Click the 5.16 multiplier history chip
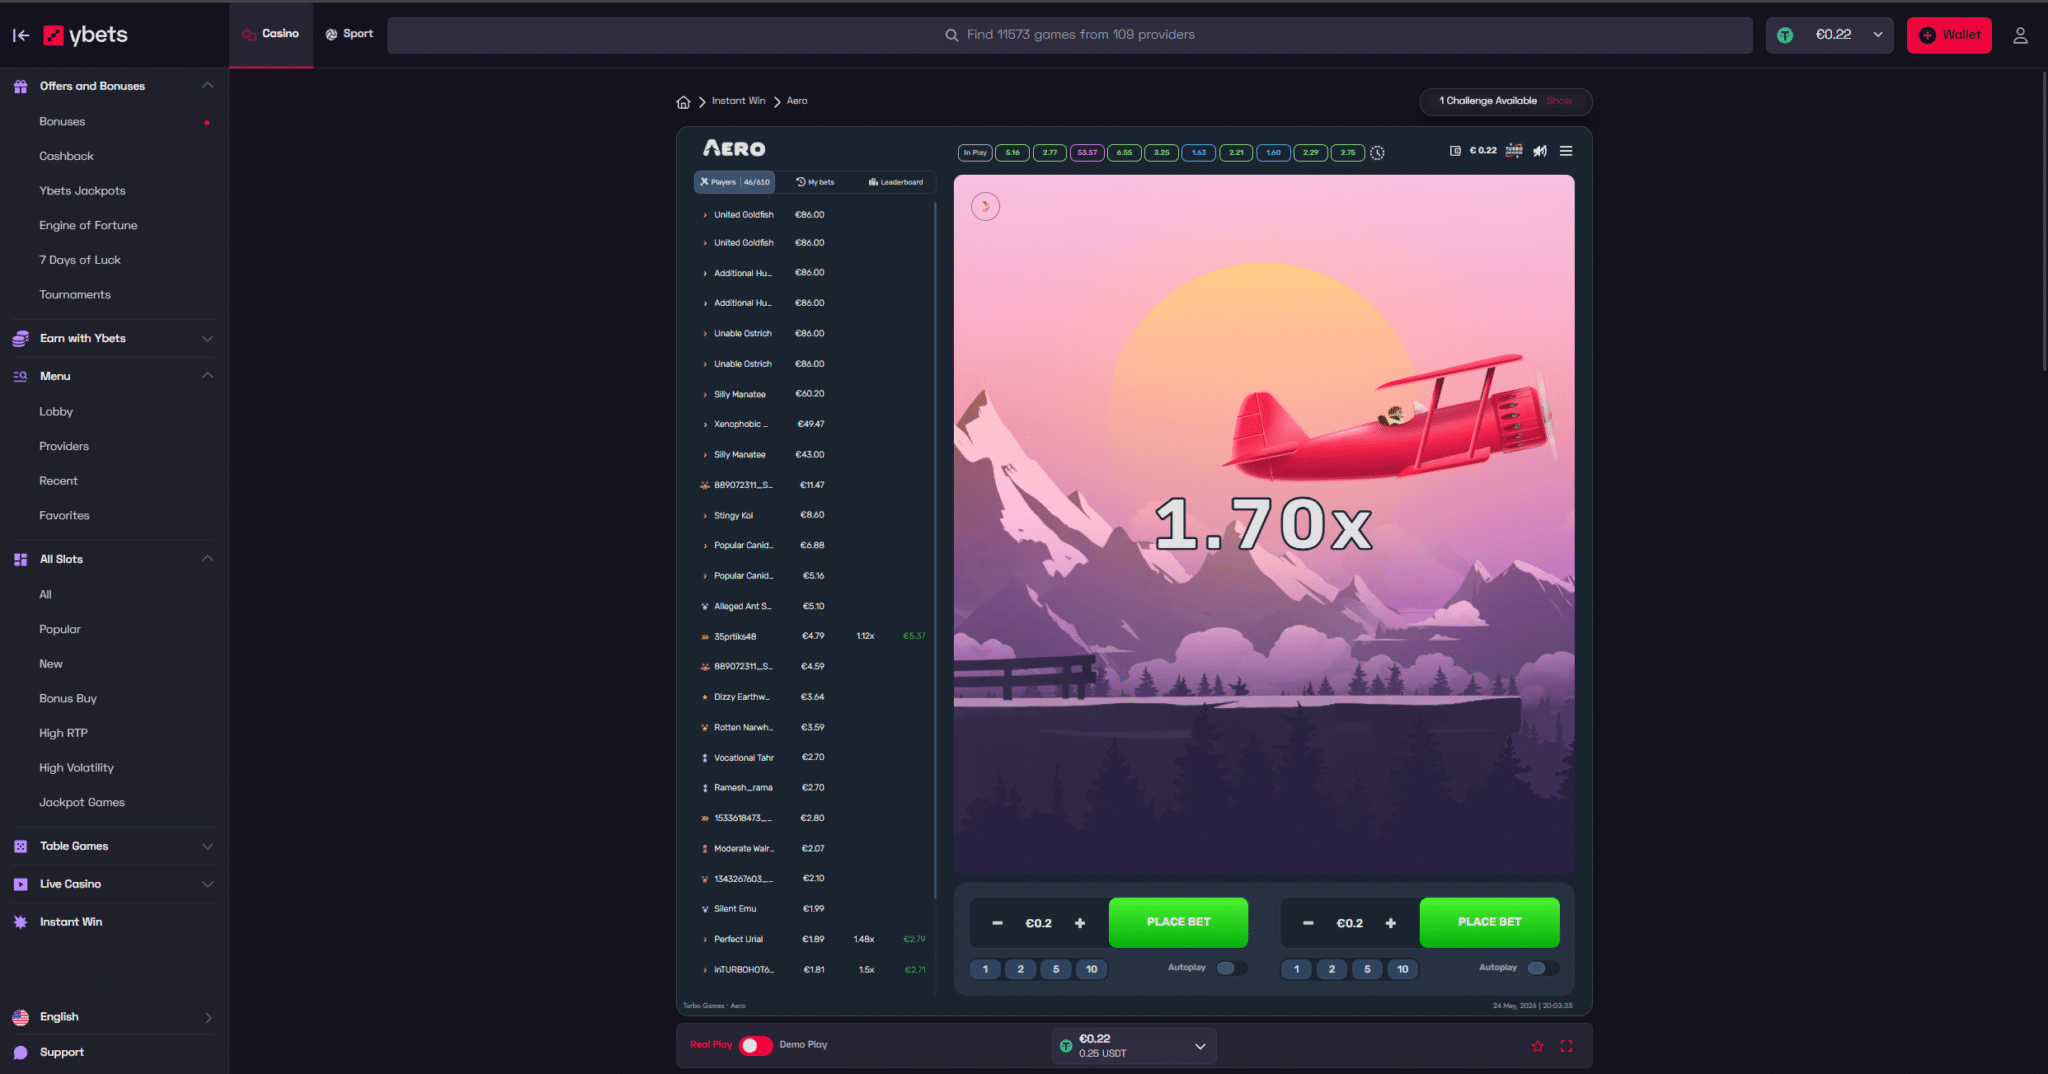The width and height of the screenshot is (2048, 1074). tap(1013, 153)
